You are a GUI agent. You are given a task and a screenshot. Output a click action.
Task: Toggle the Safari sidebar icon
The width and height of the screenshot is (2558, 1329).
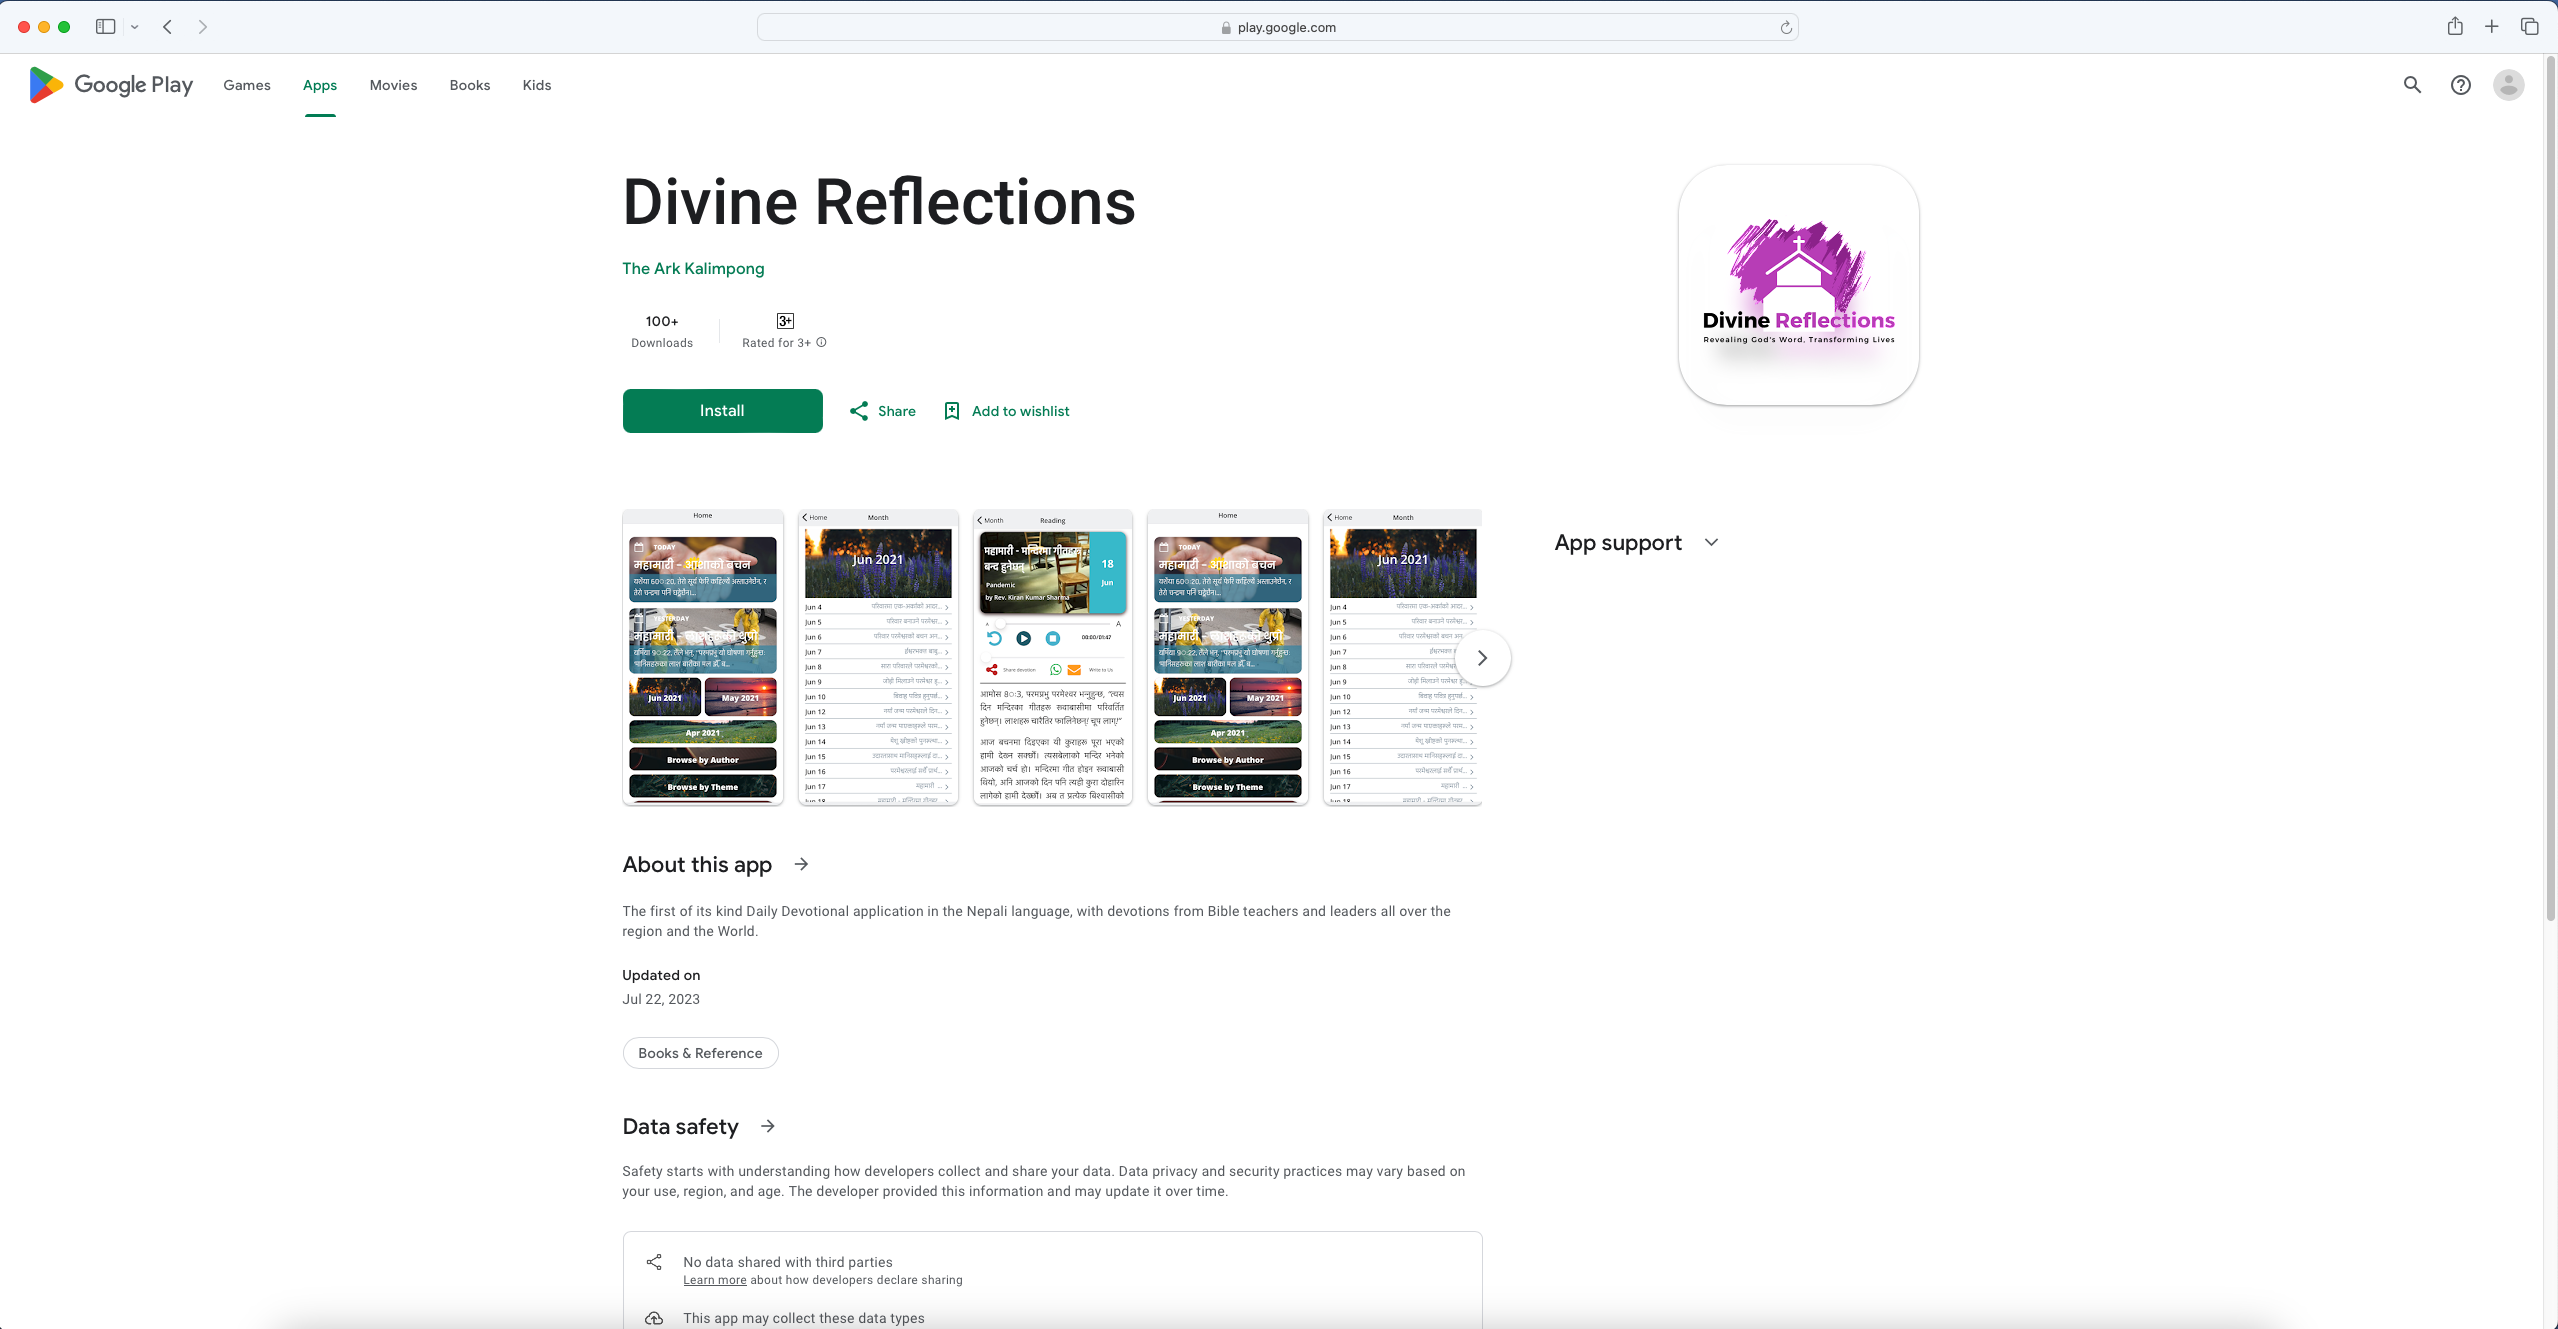[105, 27]
